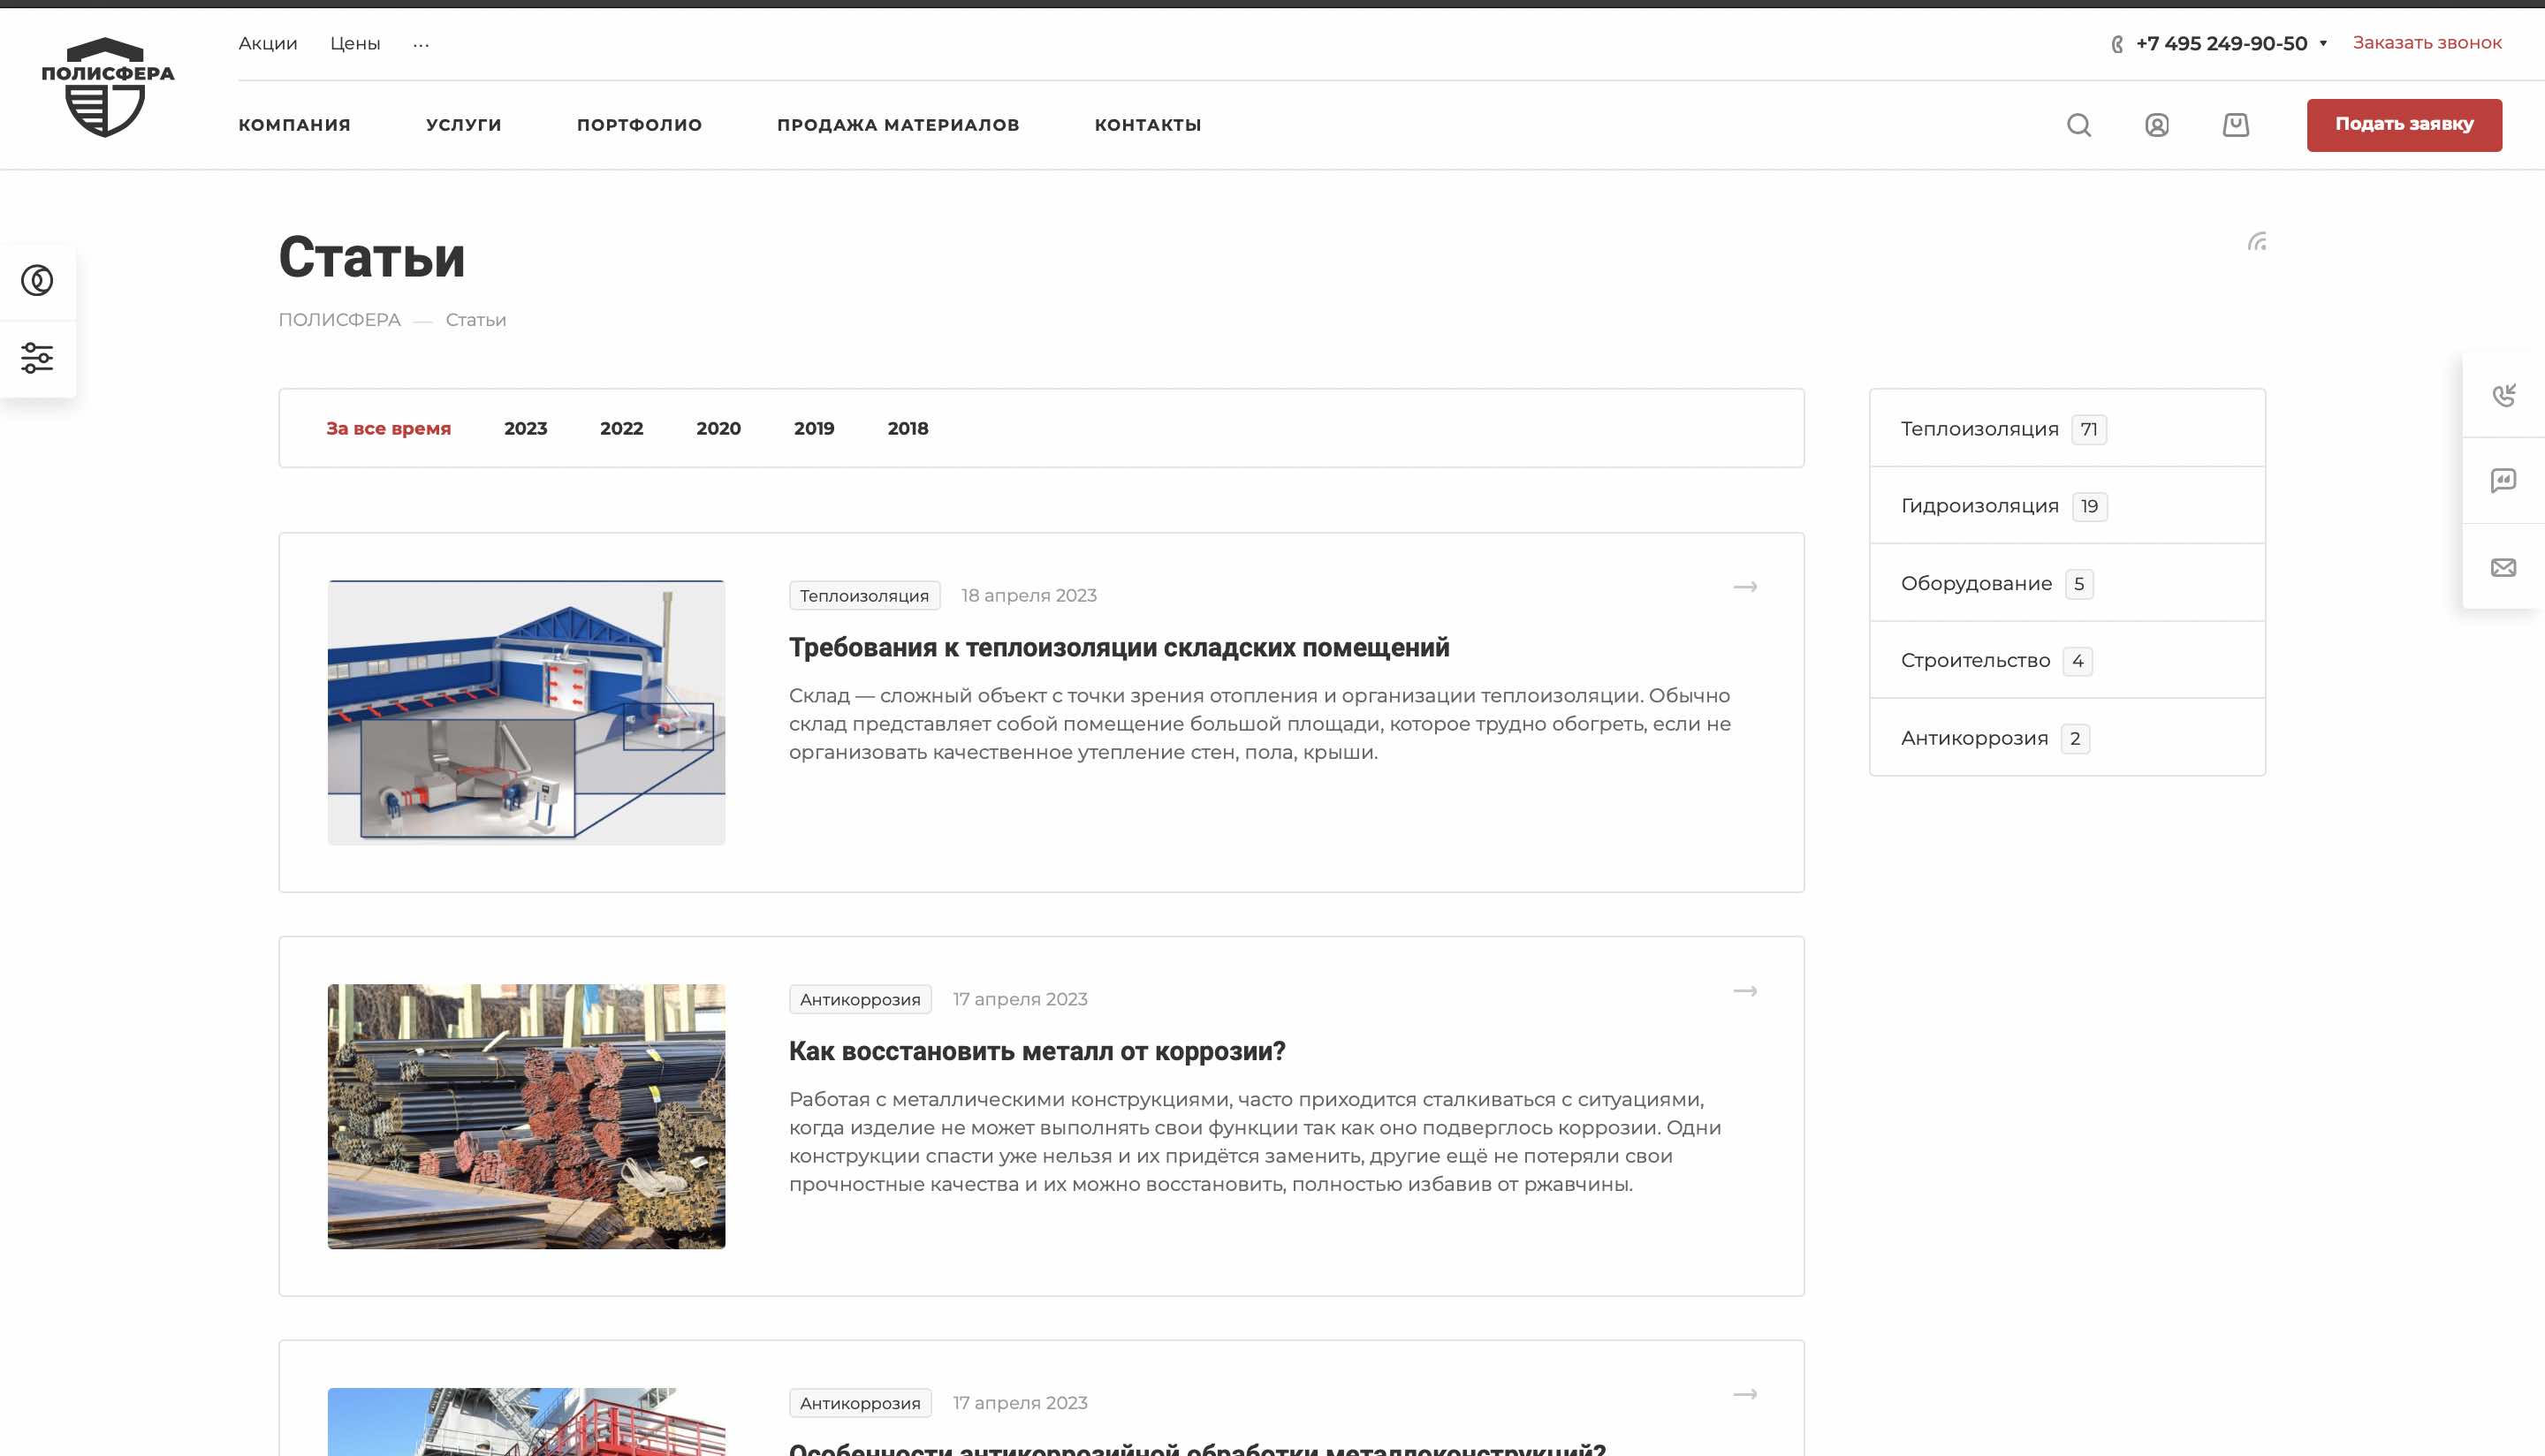Filter by Гидроизоляция category
Viewport: 2545px width, 1456px height.
[1979, 506]
